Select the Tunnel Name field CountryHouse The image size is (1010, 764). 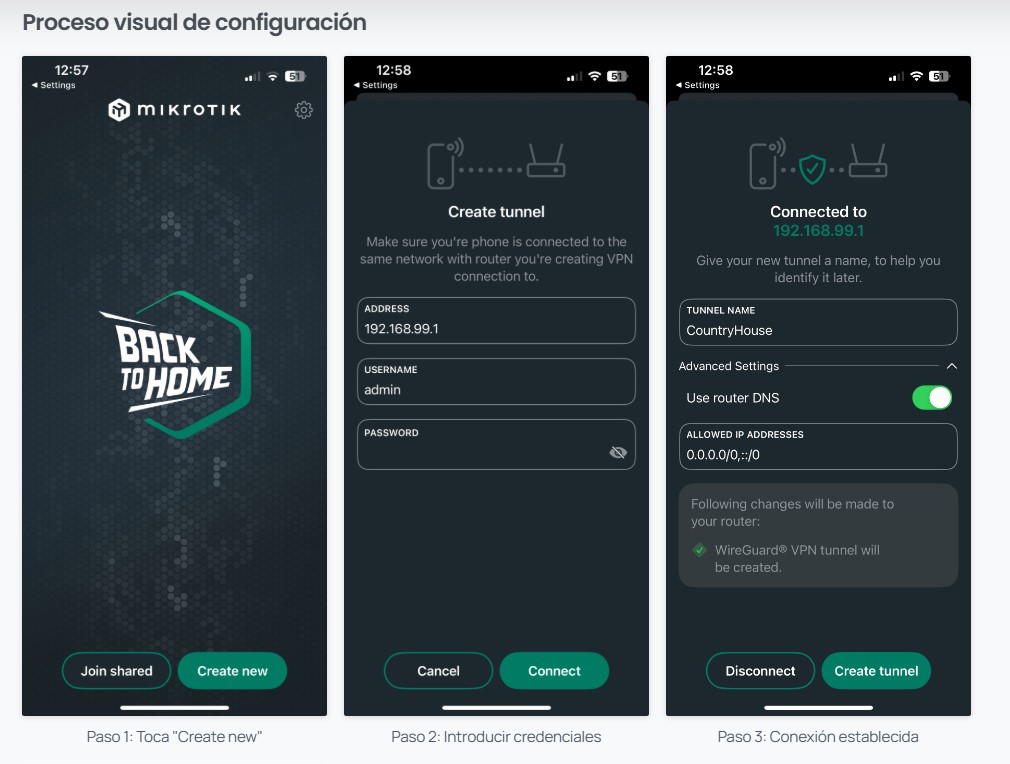[x=818, y=322]
